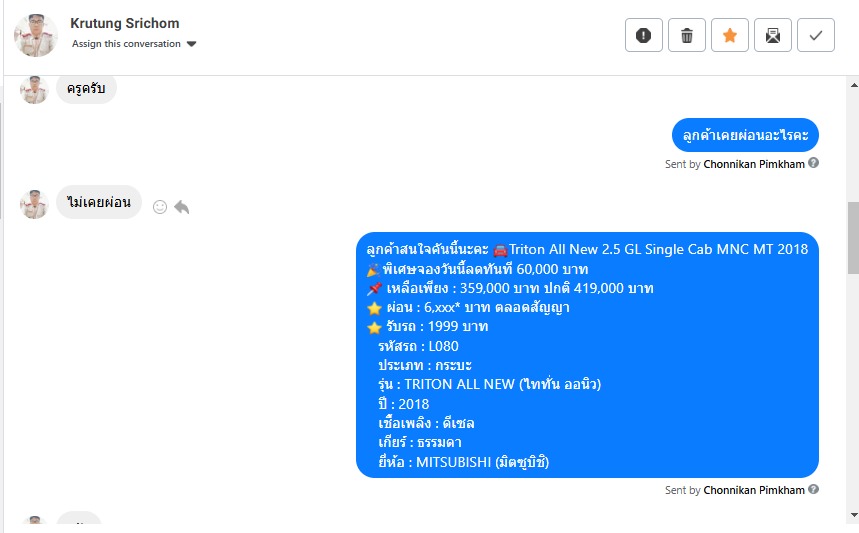The width and height of the screenshot is (859, 533).
Task: Click Krutung Srichom header profile photo
Action: pyautogui.click(x=36, y=36)
